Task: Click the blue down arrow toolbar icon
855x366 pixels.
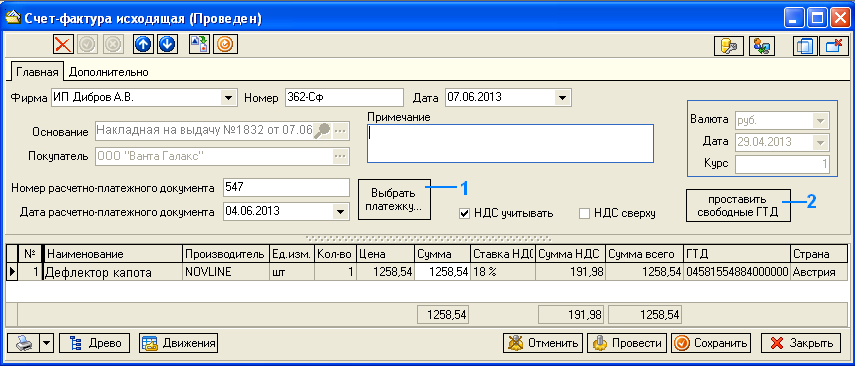Action: coord(167,44)
